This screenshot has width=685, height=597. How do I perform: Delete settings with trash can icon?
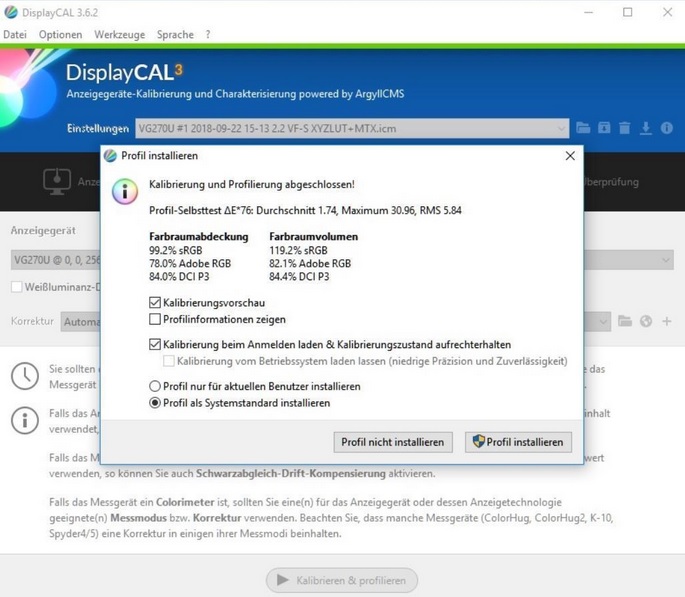(625, 128)
